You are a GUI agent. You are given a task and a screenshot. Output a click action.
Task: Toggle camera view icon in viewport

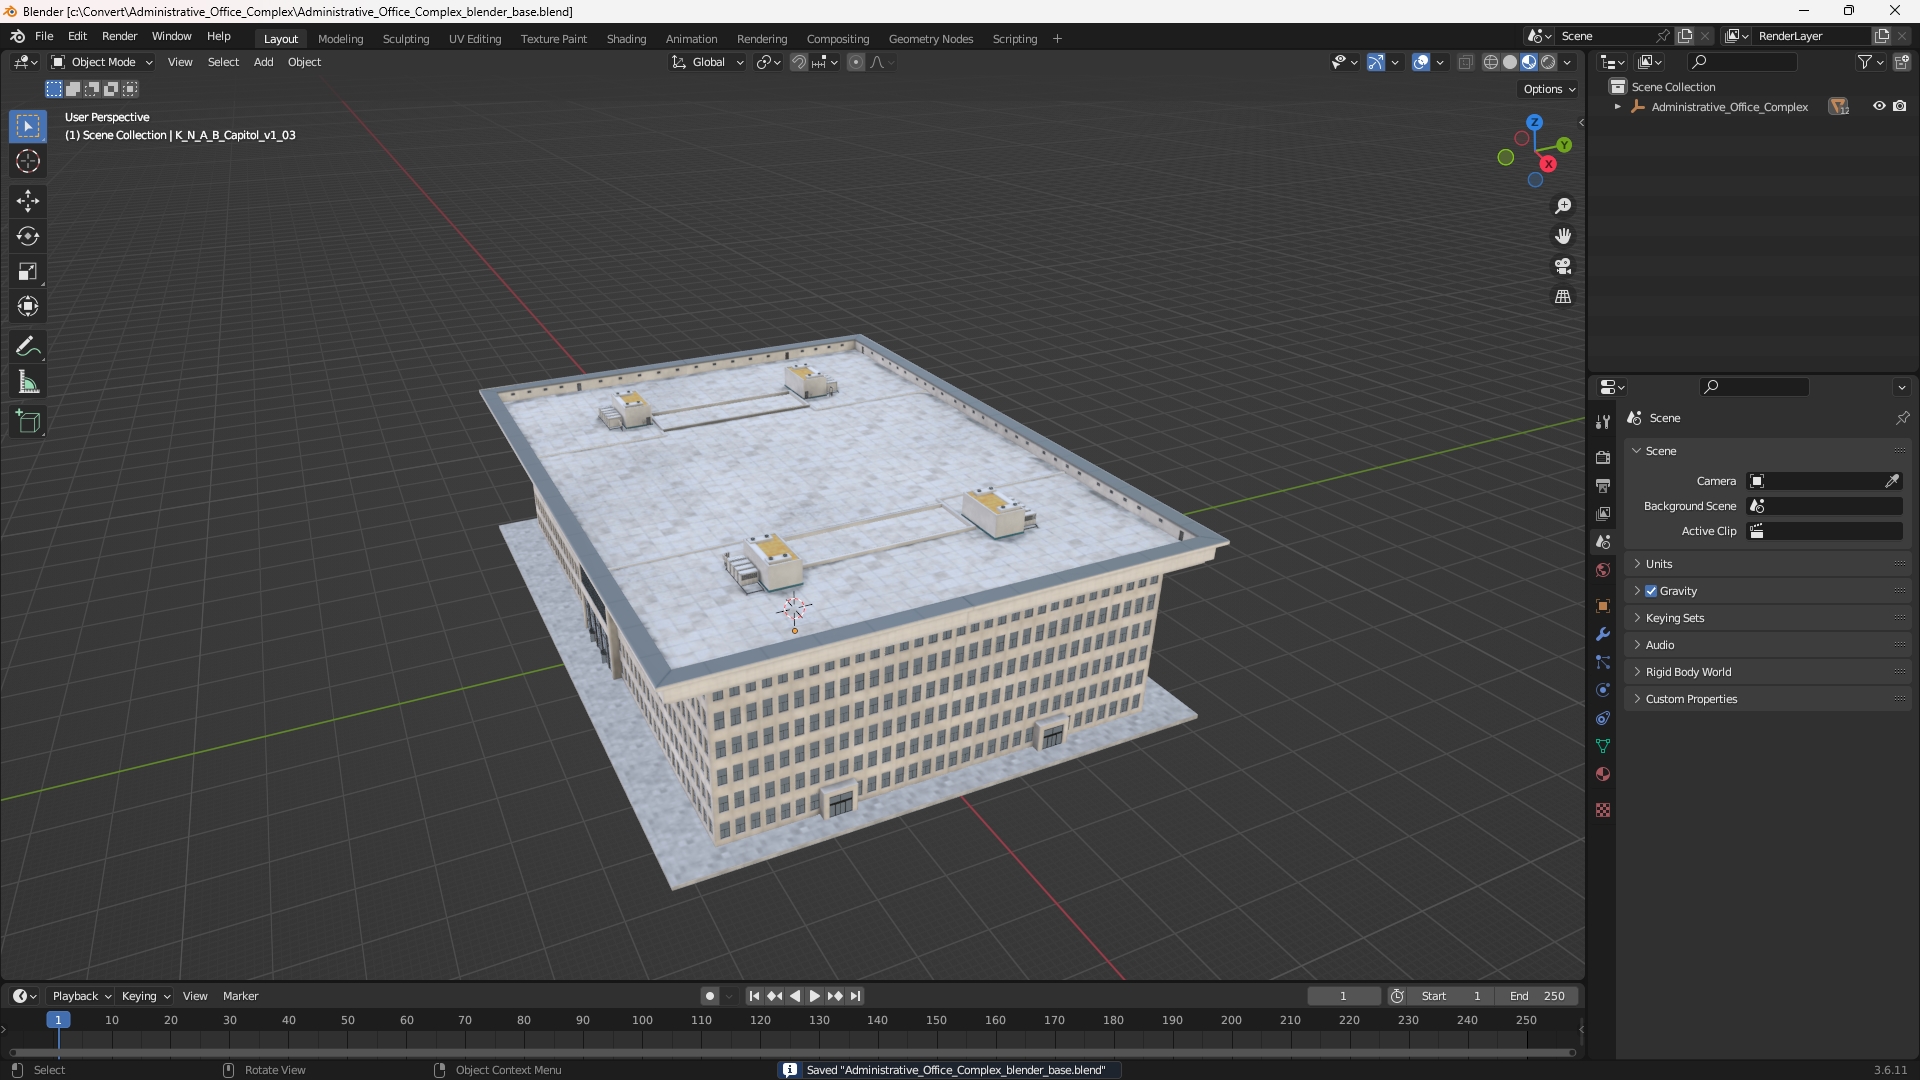(x=1563, y=266)
